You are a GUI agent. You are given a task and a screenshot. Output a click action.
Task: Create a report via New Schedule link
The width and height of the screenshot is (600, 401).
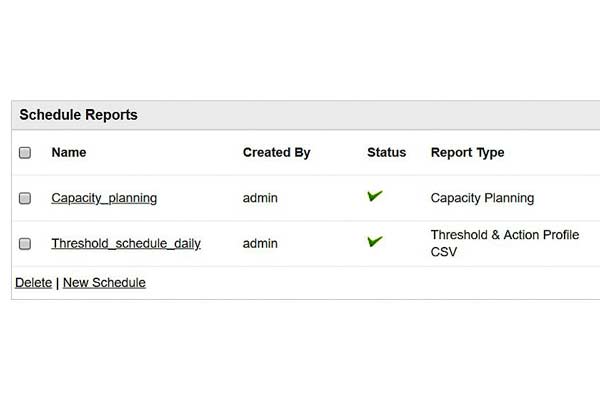point(104,283)
